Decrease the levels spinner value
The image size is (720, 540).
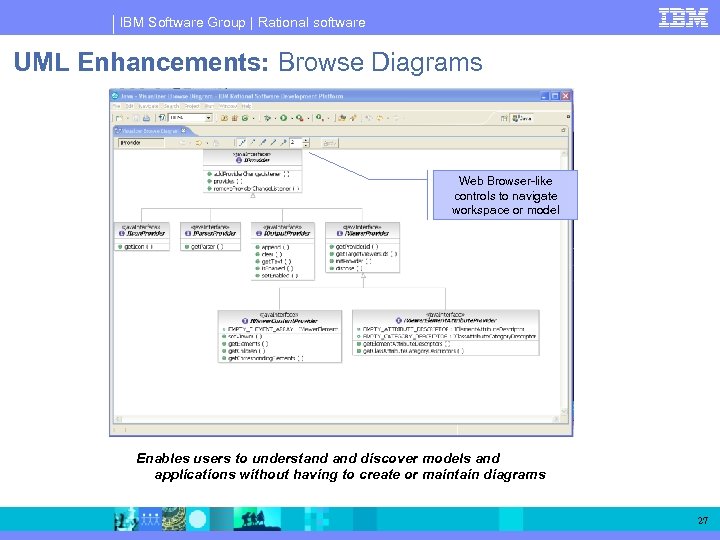click(306, 146)
